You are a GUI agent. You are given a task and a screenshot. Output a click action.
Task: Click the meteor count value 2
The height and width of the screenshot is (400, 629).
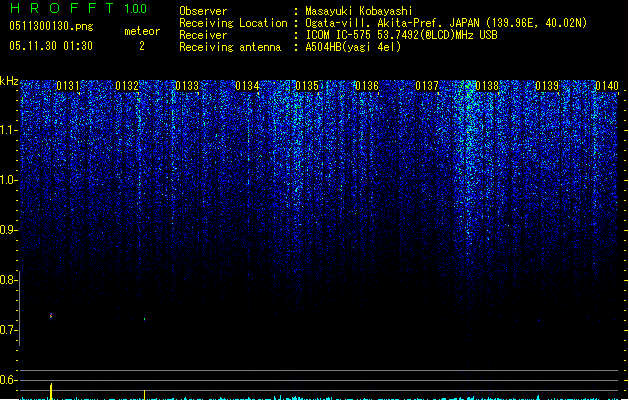coord(142,46)
